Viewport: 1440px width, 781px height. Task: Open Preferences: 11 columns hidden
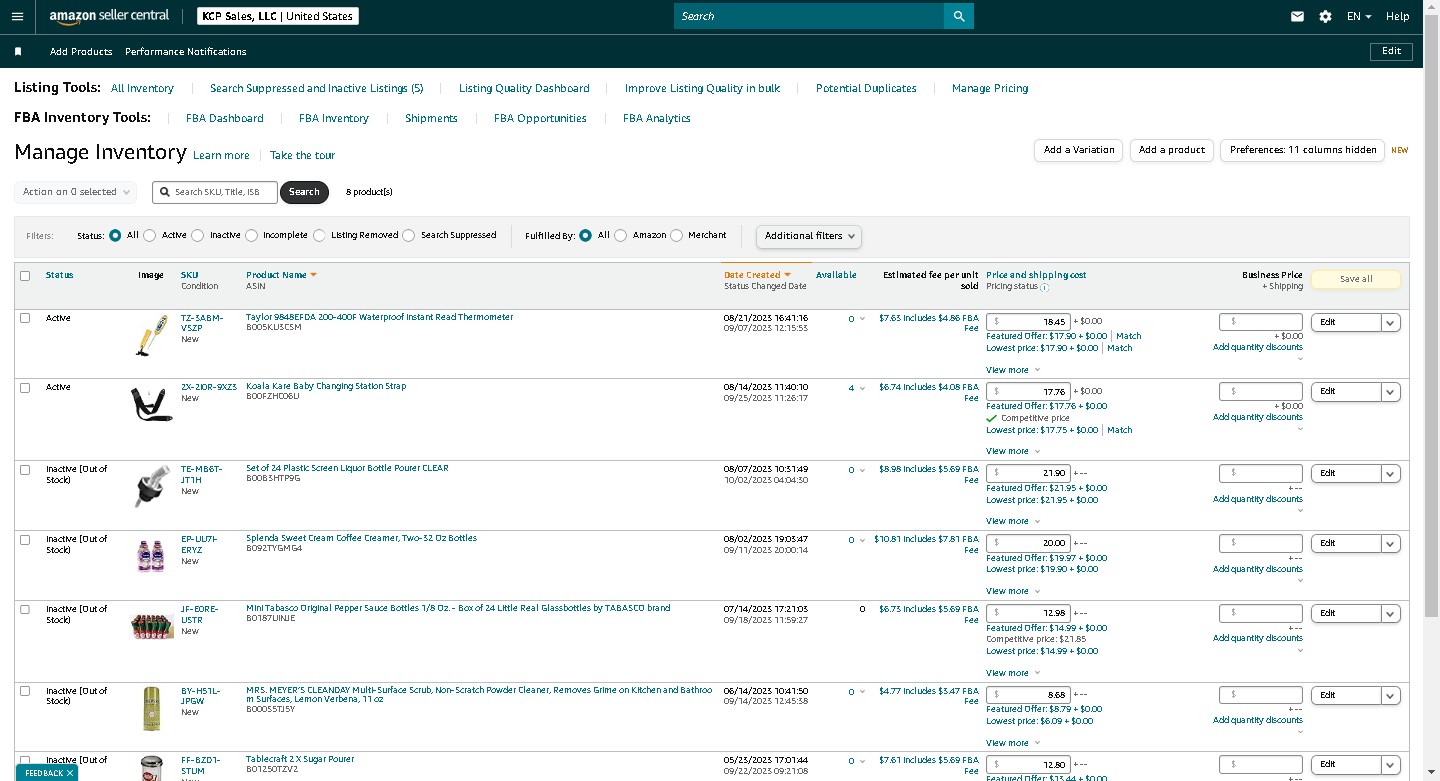pos(1303,150)
